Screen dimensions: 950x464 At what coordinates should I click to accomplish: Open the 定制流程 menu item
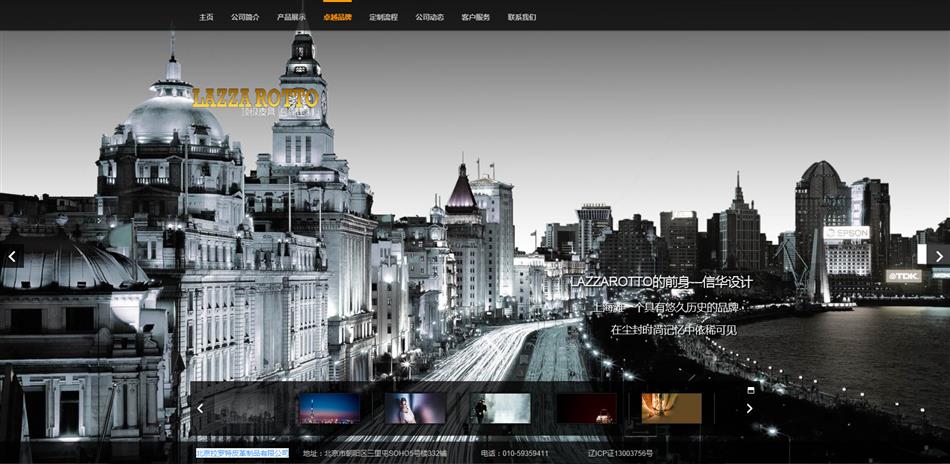coord(383,17)
